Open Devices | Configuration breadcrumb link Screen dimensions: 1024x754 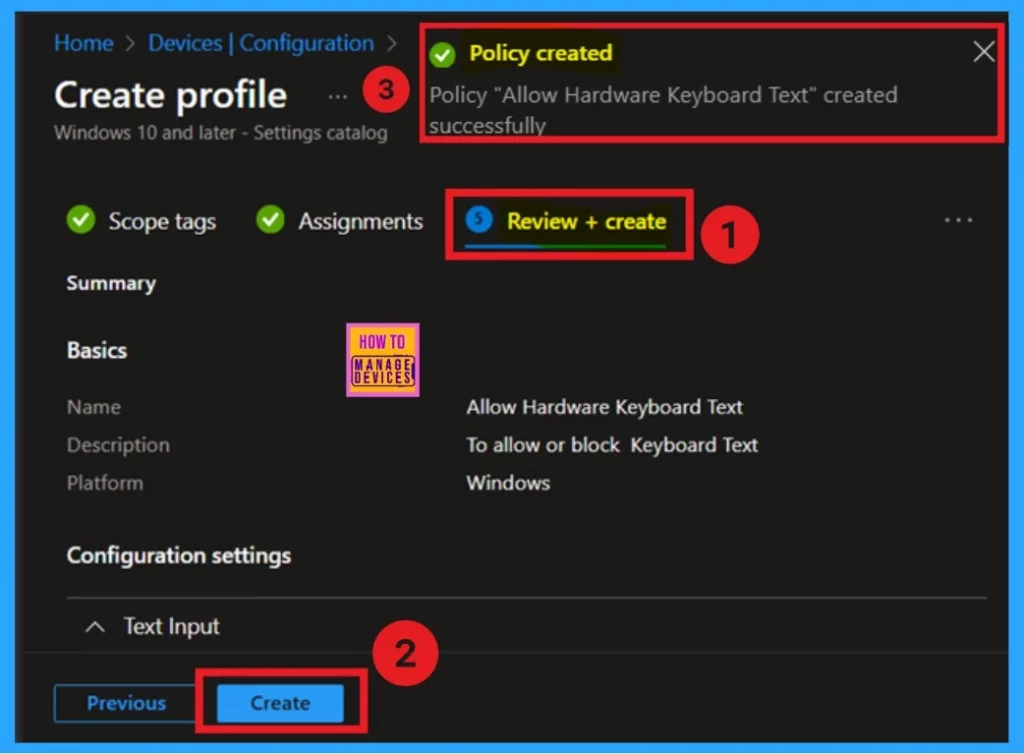point(261,43)
